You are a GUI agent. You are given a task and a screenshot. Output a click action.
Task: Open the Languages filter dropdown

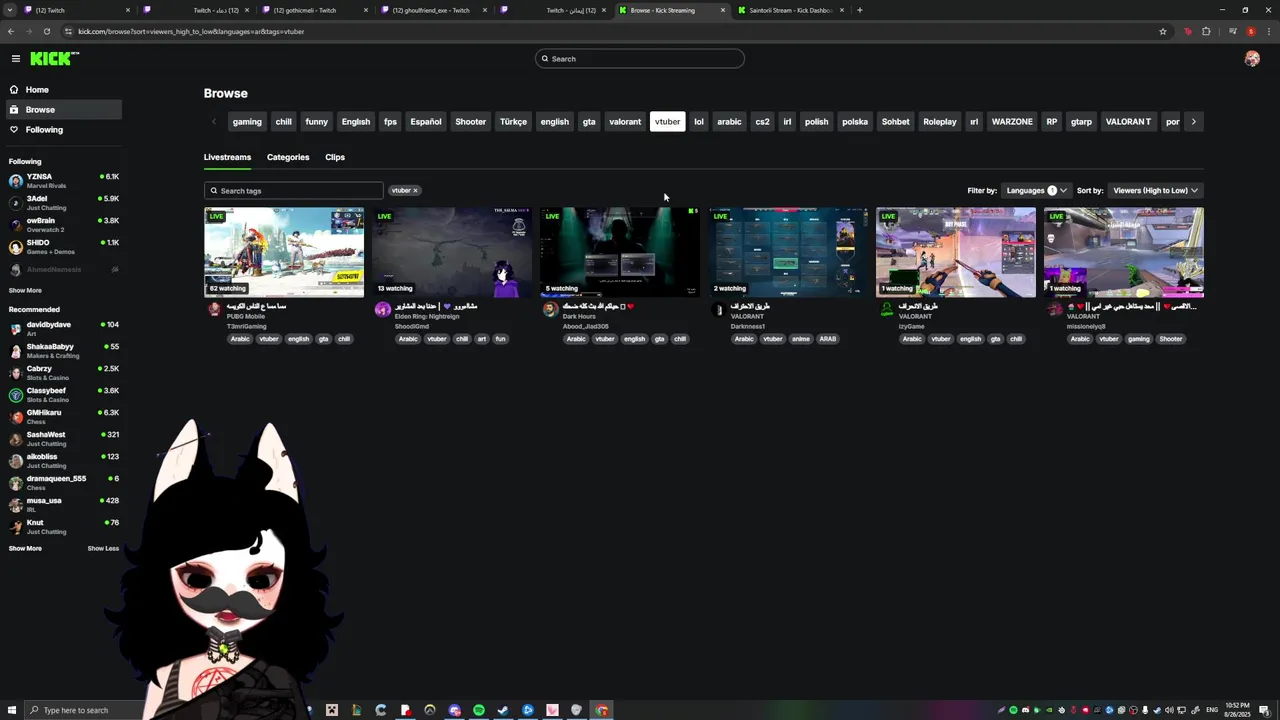(x=1036, y=190)
